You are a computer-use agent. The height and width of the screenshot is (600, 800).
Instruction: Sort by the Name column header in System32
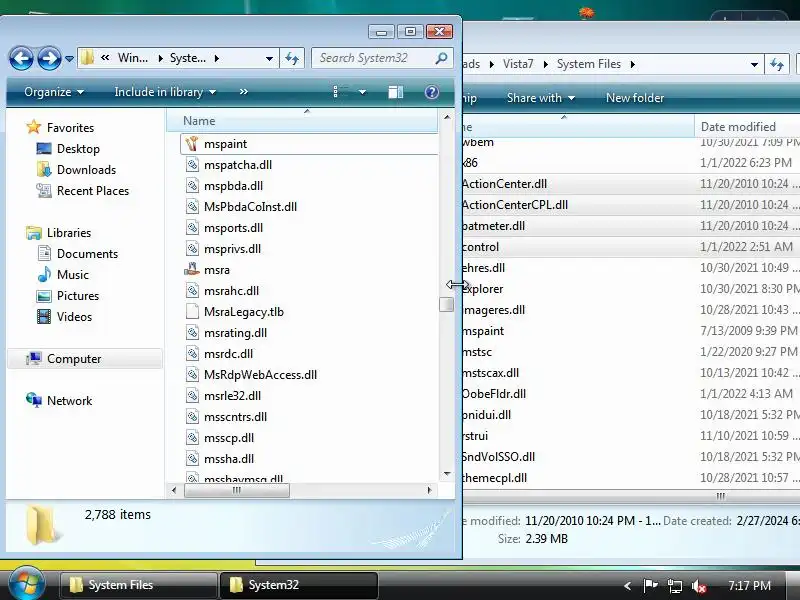[302, 121]
